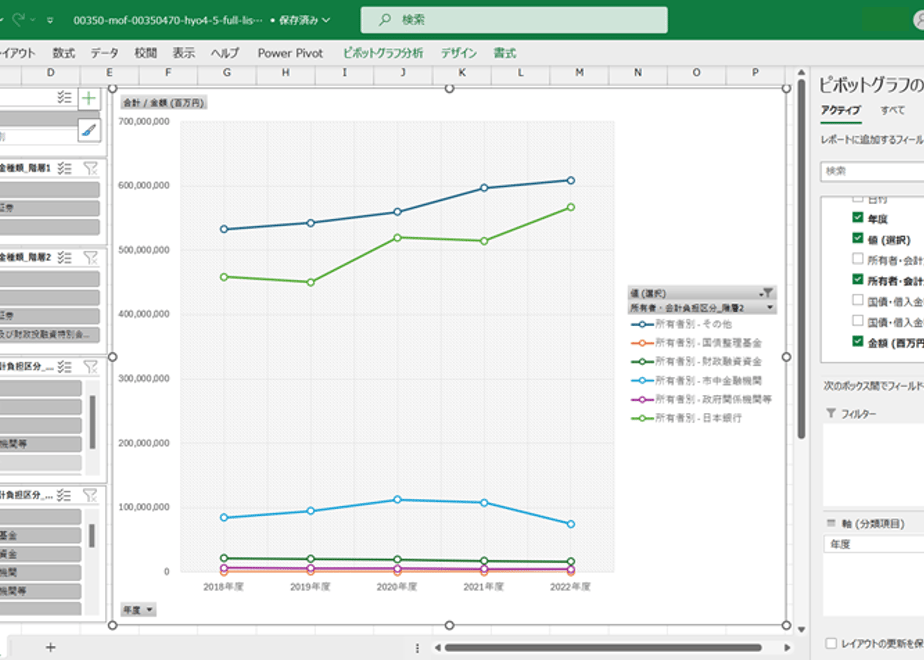Viewport: 924px width, 660px height.
Task: Clear the filter on the 階層1 slicer
Action: (90, 169)
